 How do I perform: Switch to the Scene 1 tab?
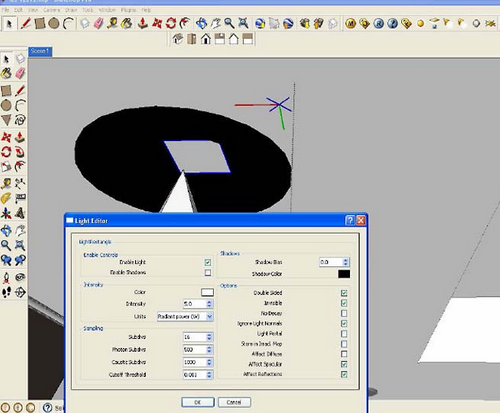pyautogui.click(x=40, y=51)
